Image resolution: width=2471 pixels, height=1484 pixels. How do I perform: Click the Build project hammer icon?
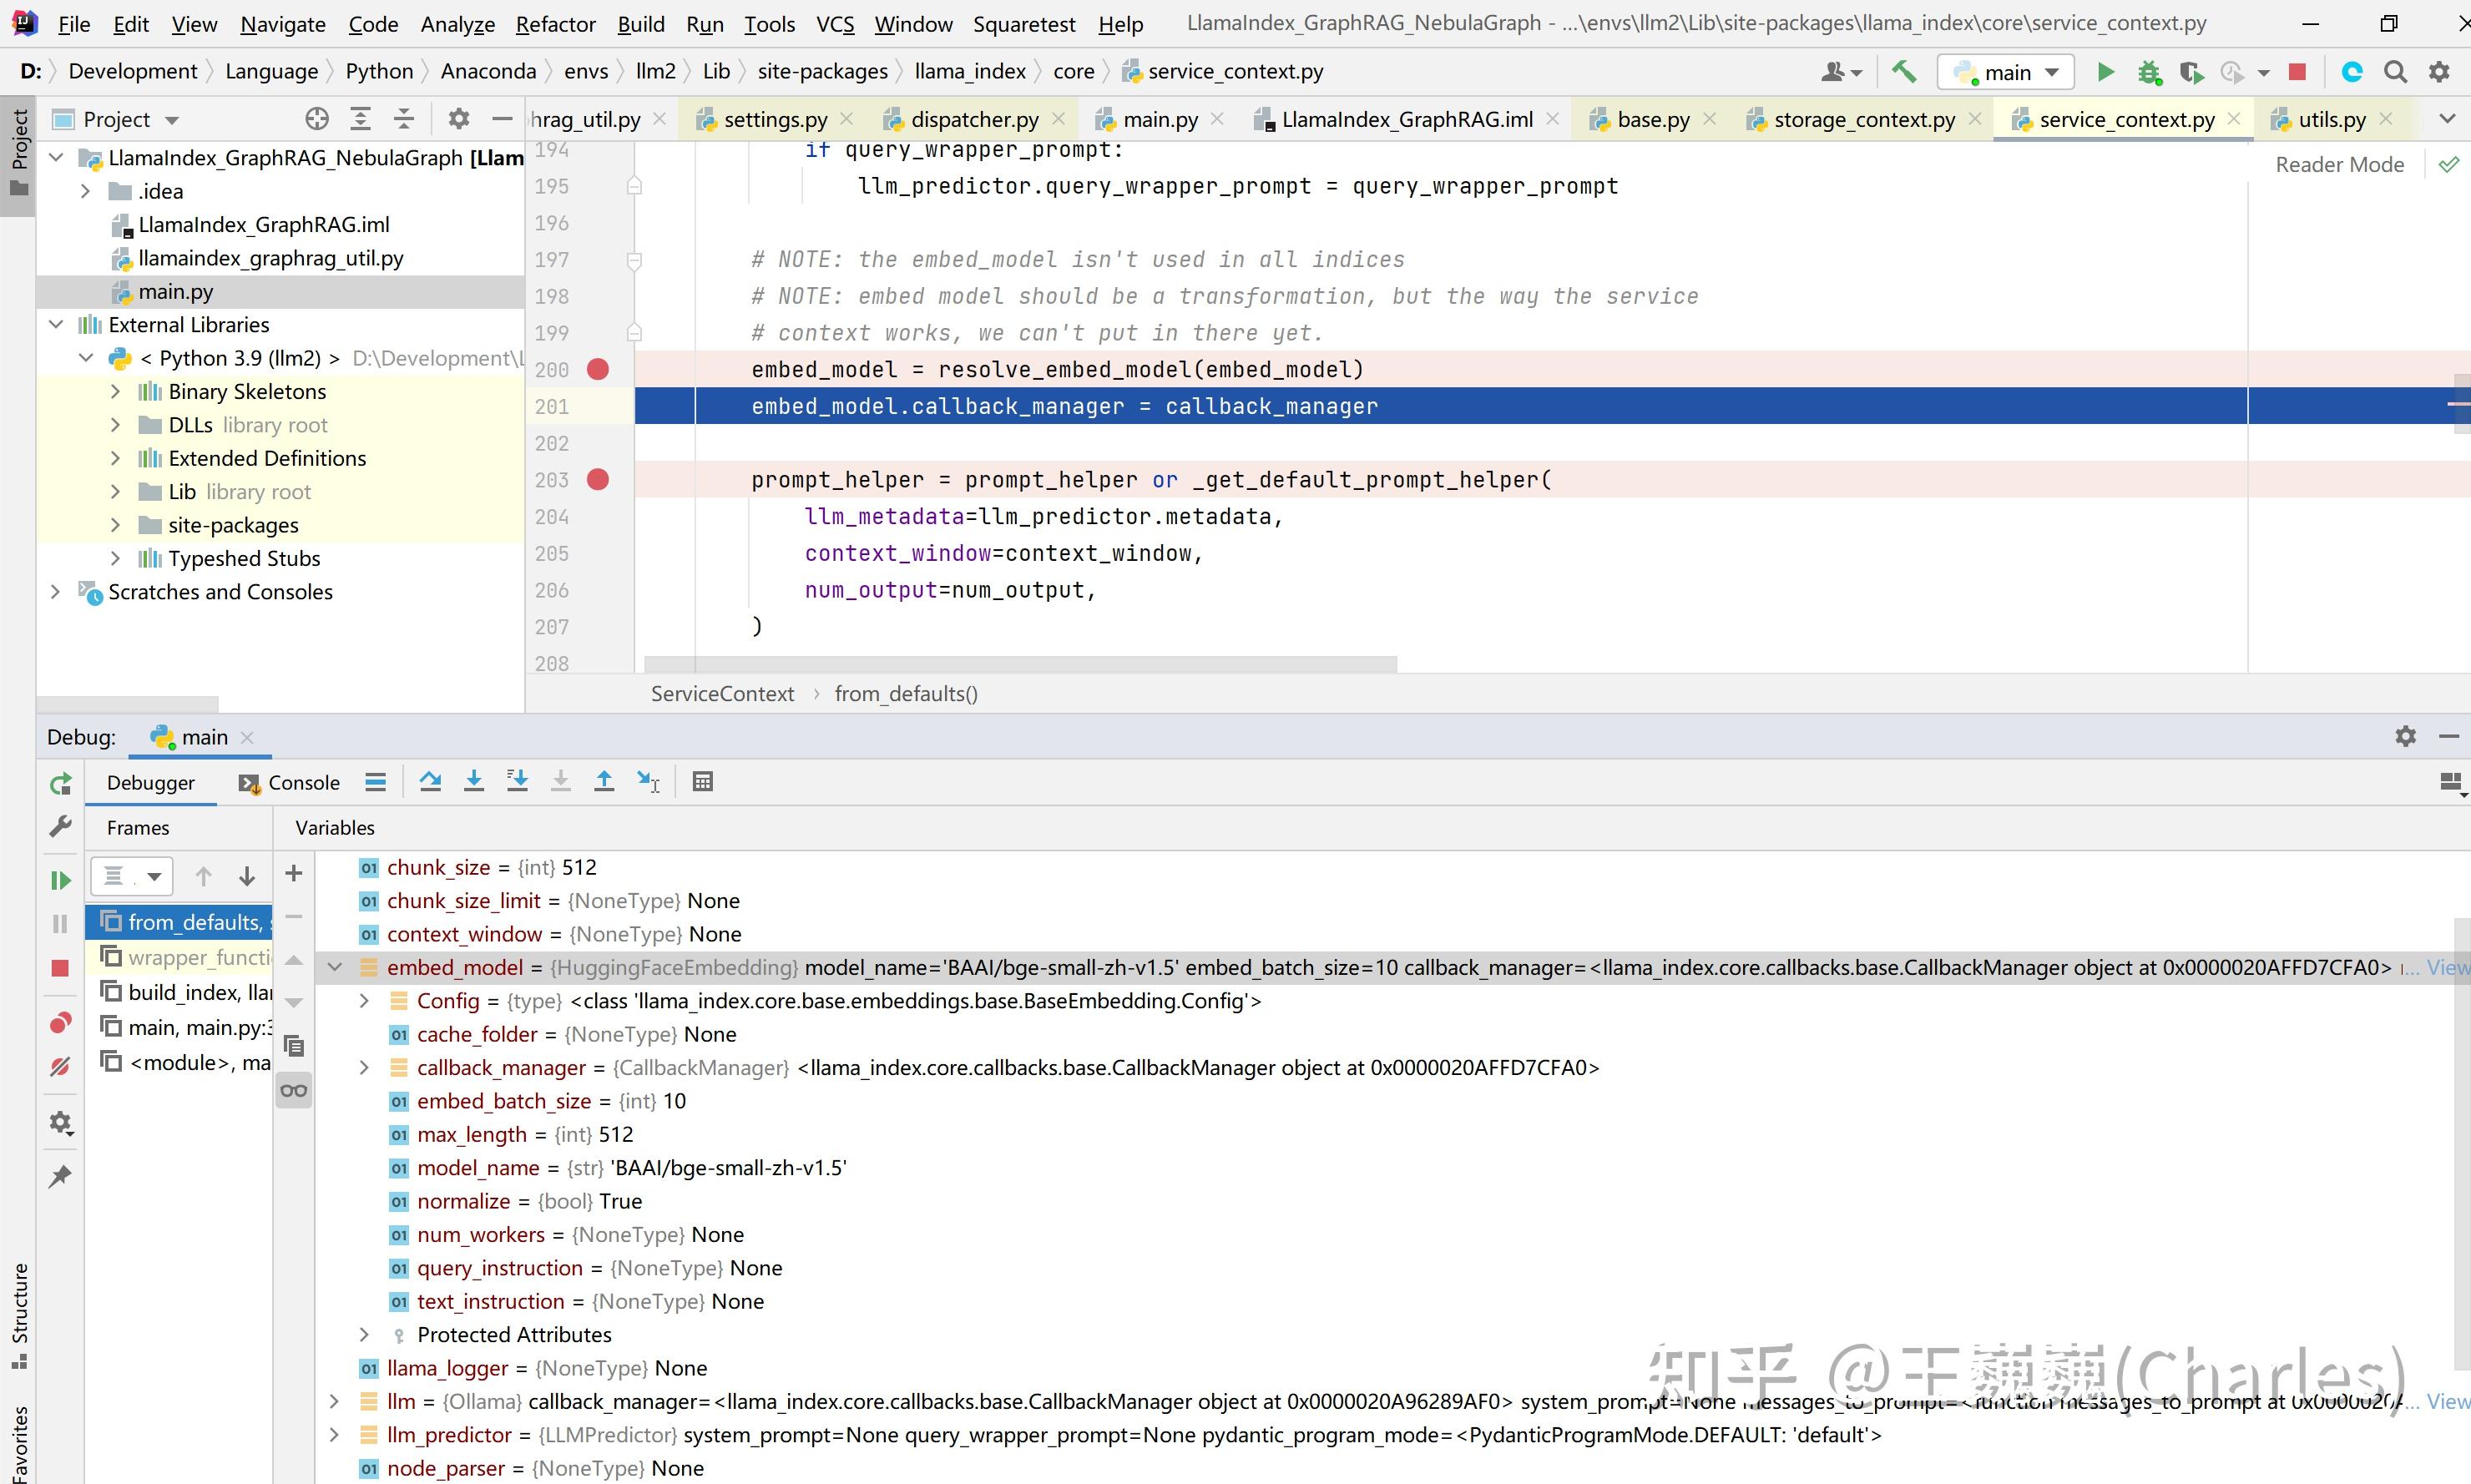pyautogui.click(x=1903, y=71)
